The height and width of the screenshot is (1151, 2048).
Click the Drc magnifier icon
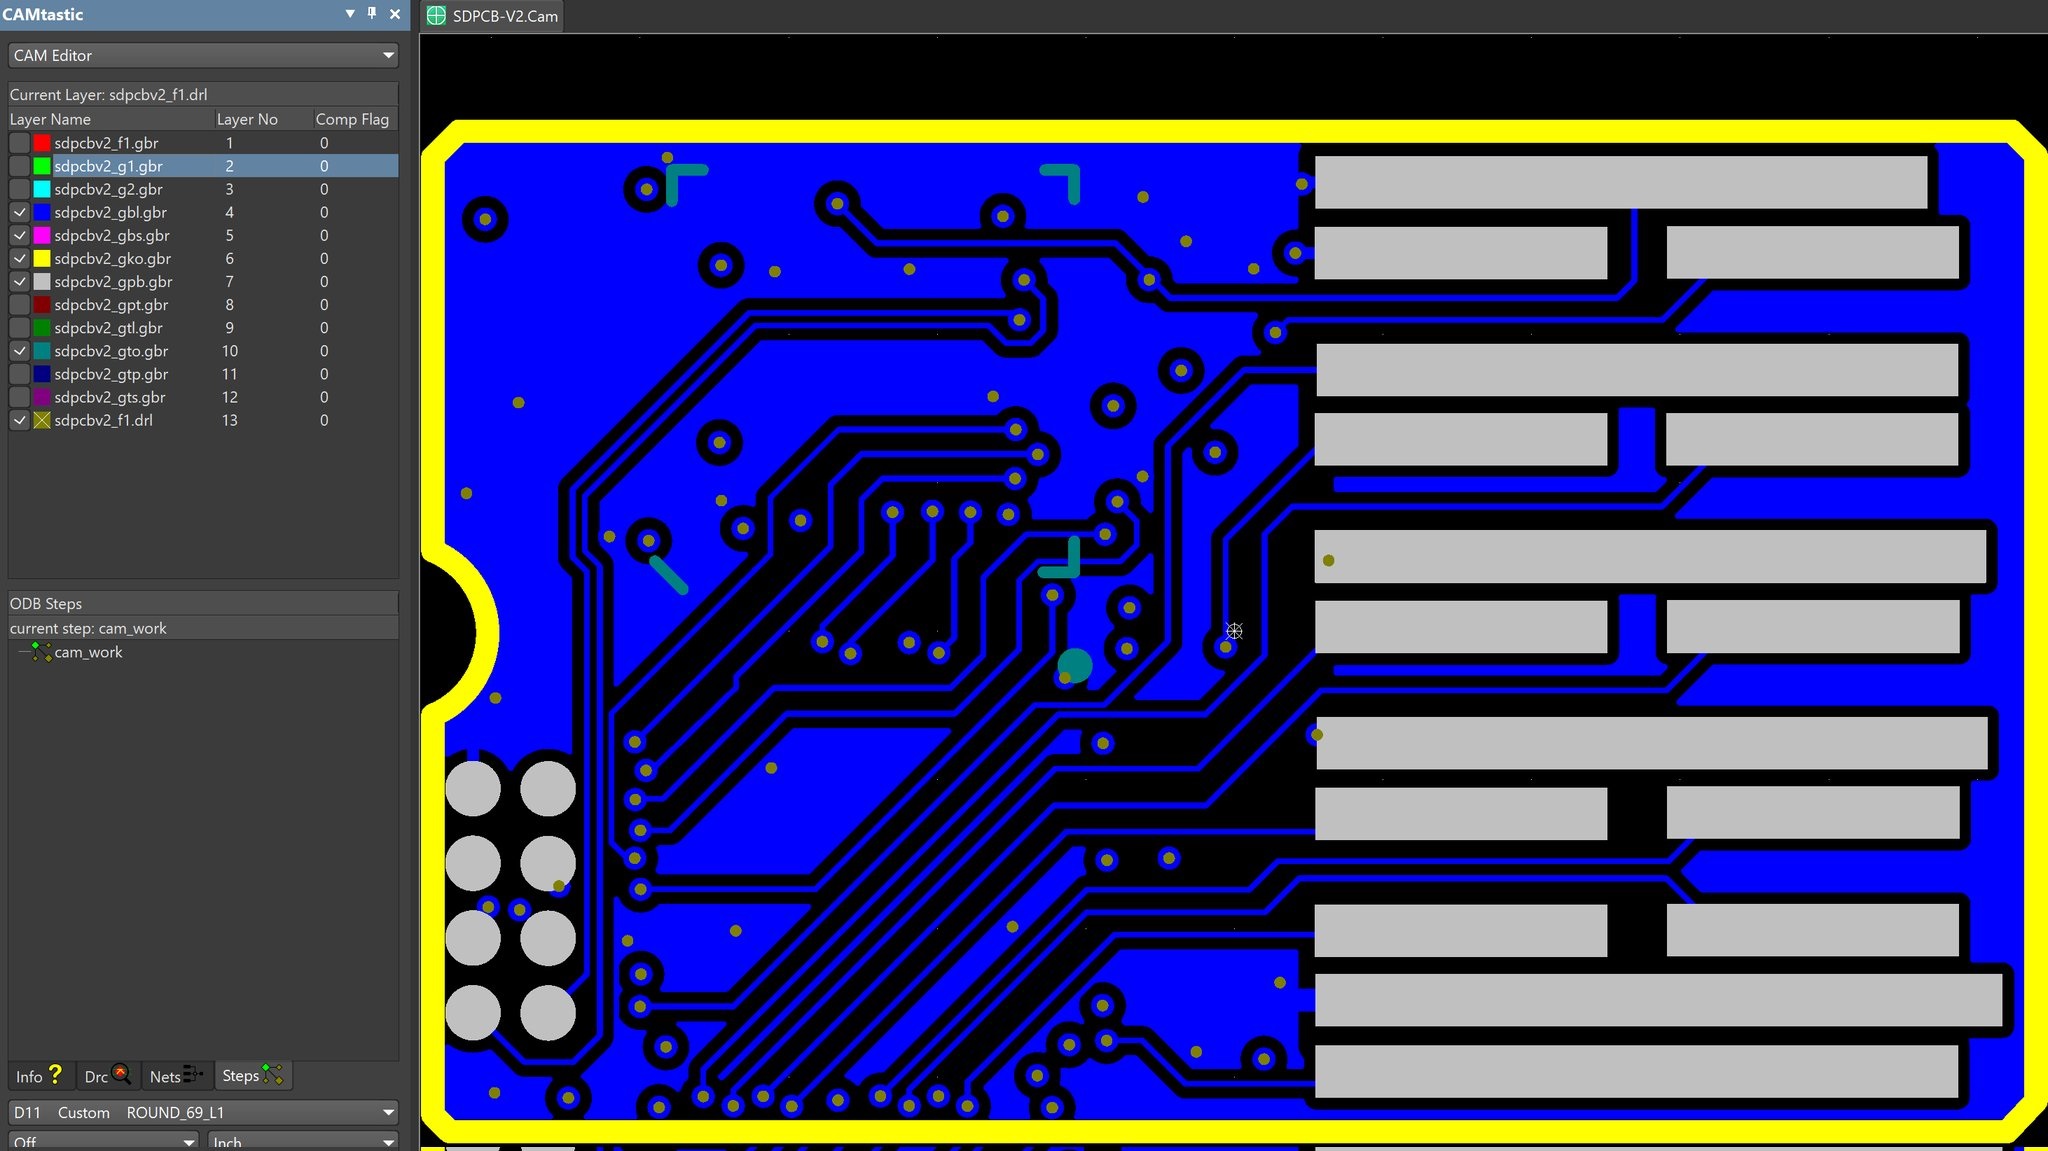pos(121,1075)
